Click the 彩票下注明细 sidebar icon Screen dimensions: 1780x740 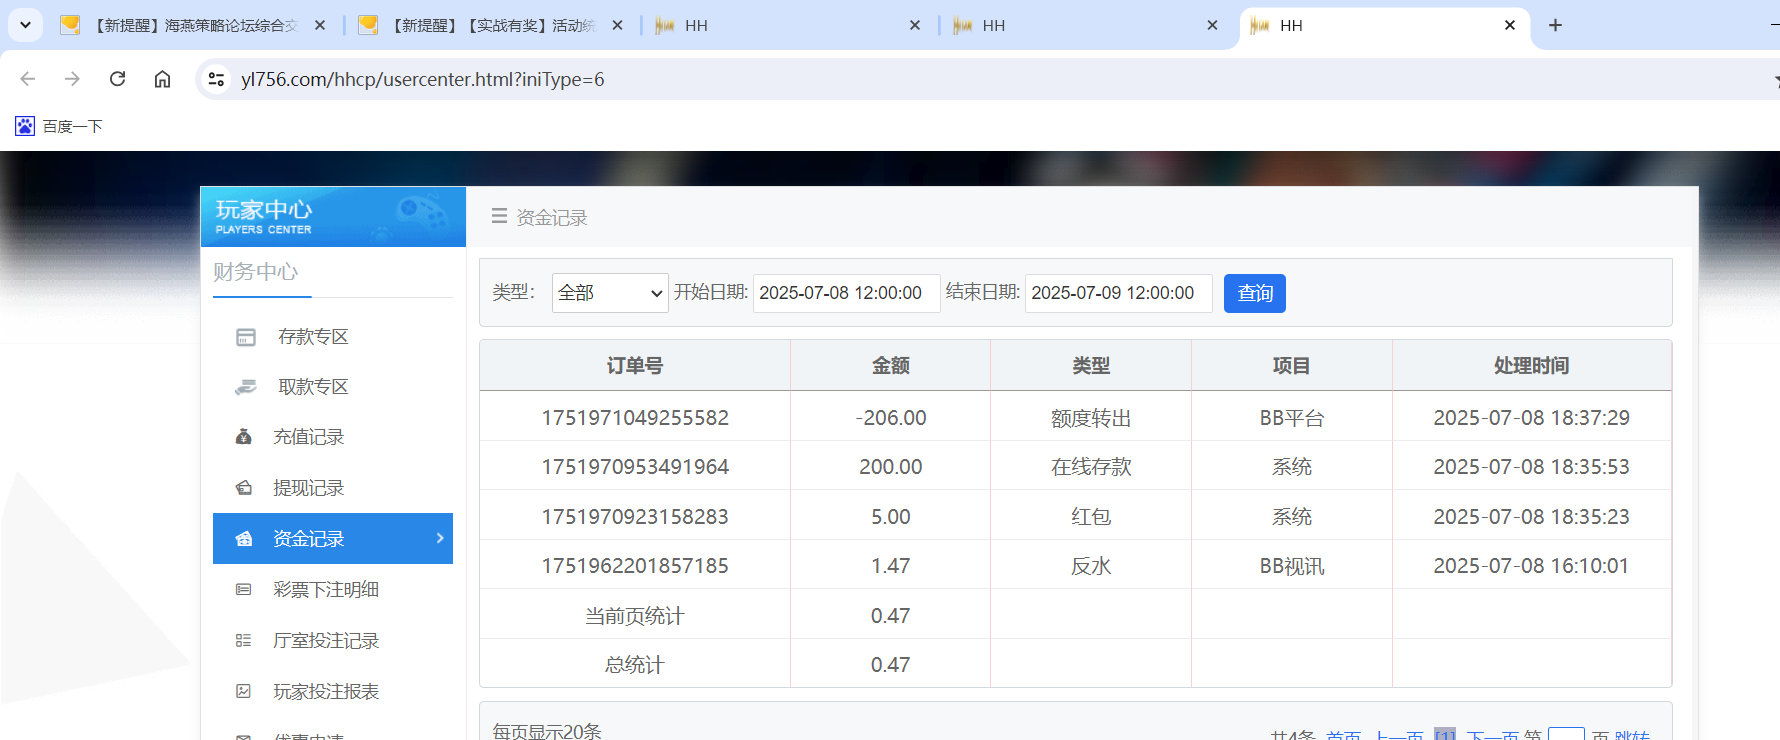click(x=243, y=590)
